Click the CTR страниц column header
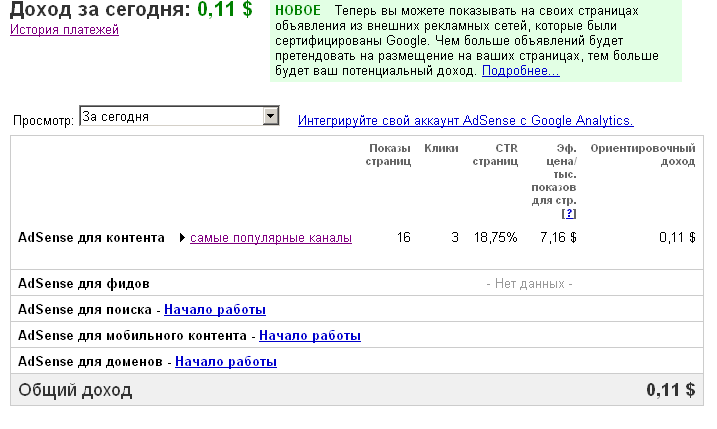 pos(495,155)
